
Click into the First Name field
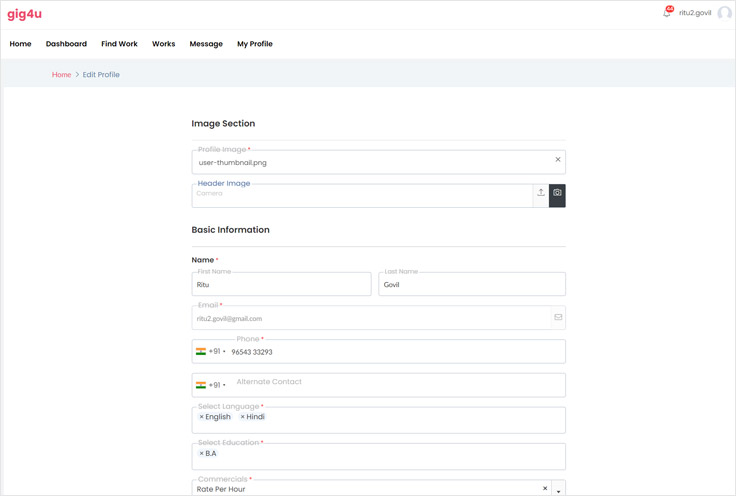(x=281, y=285)
